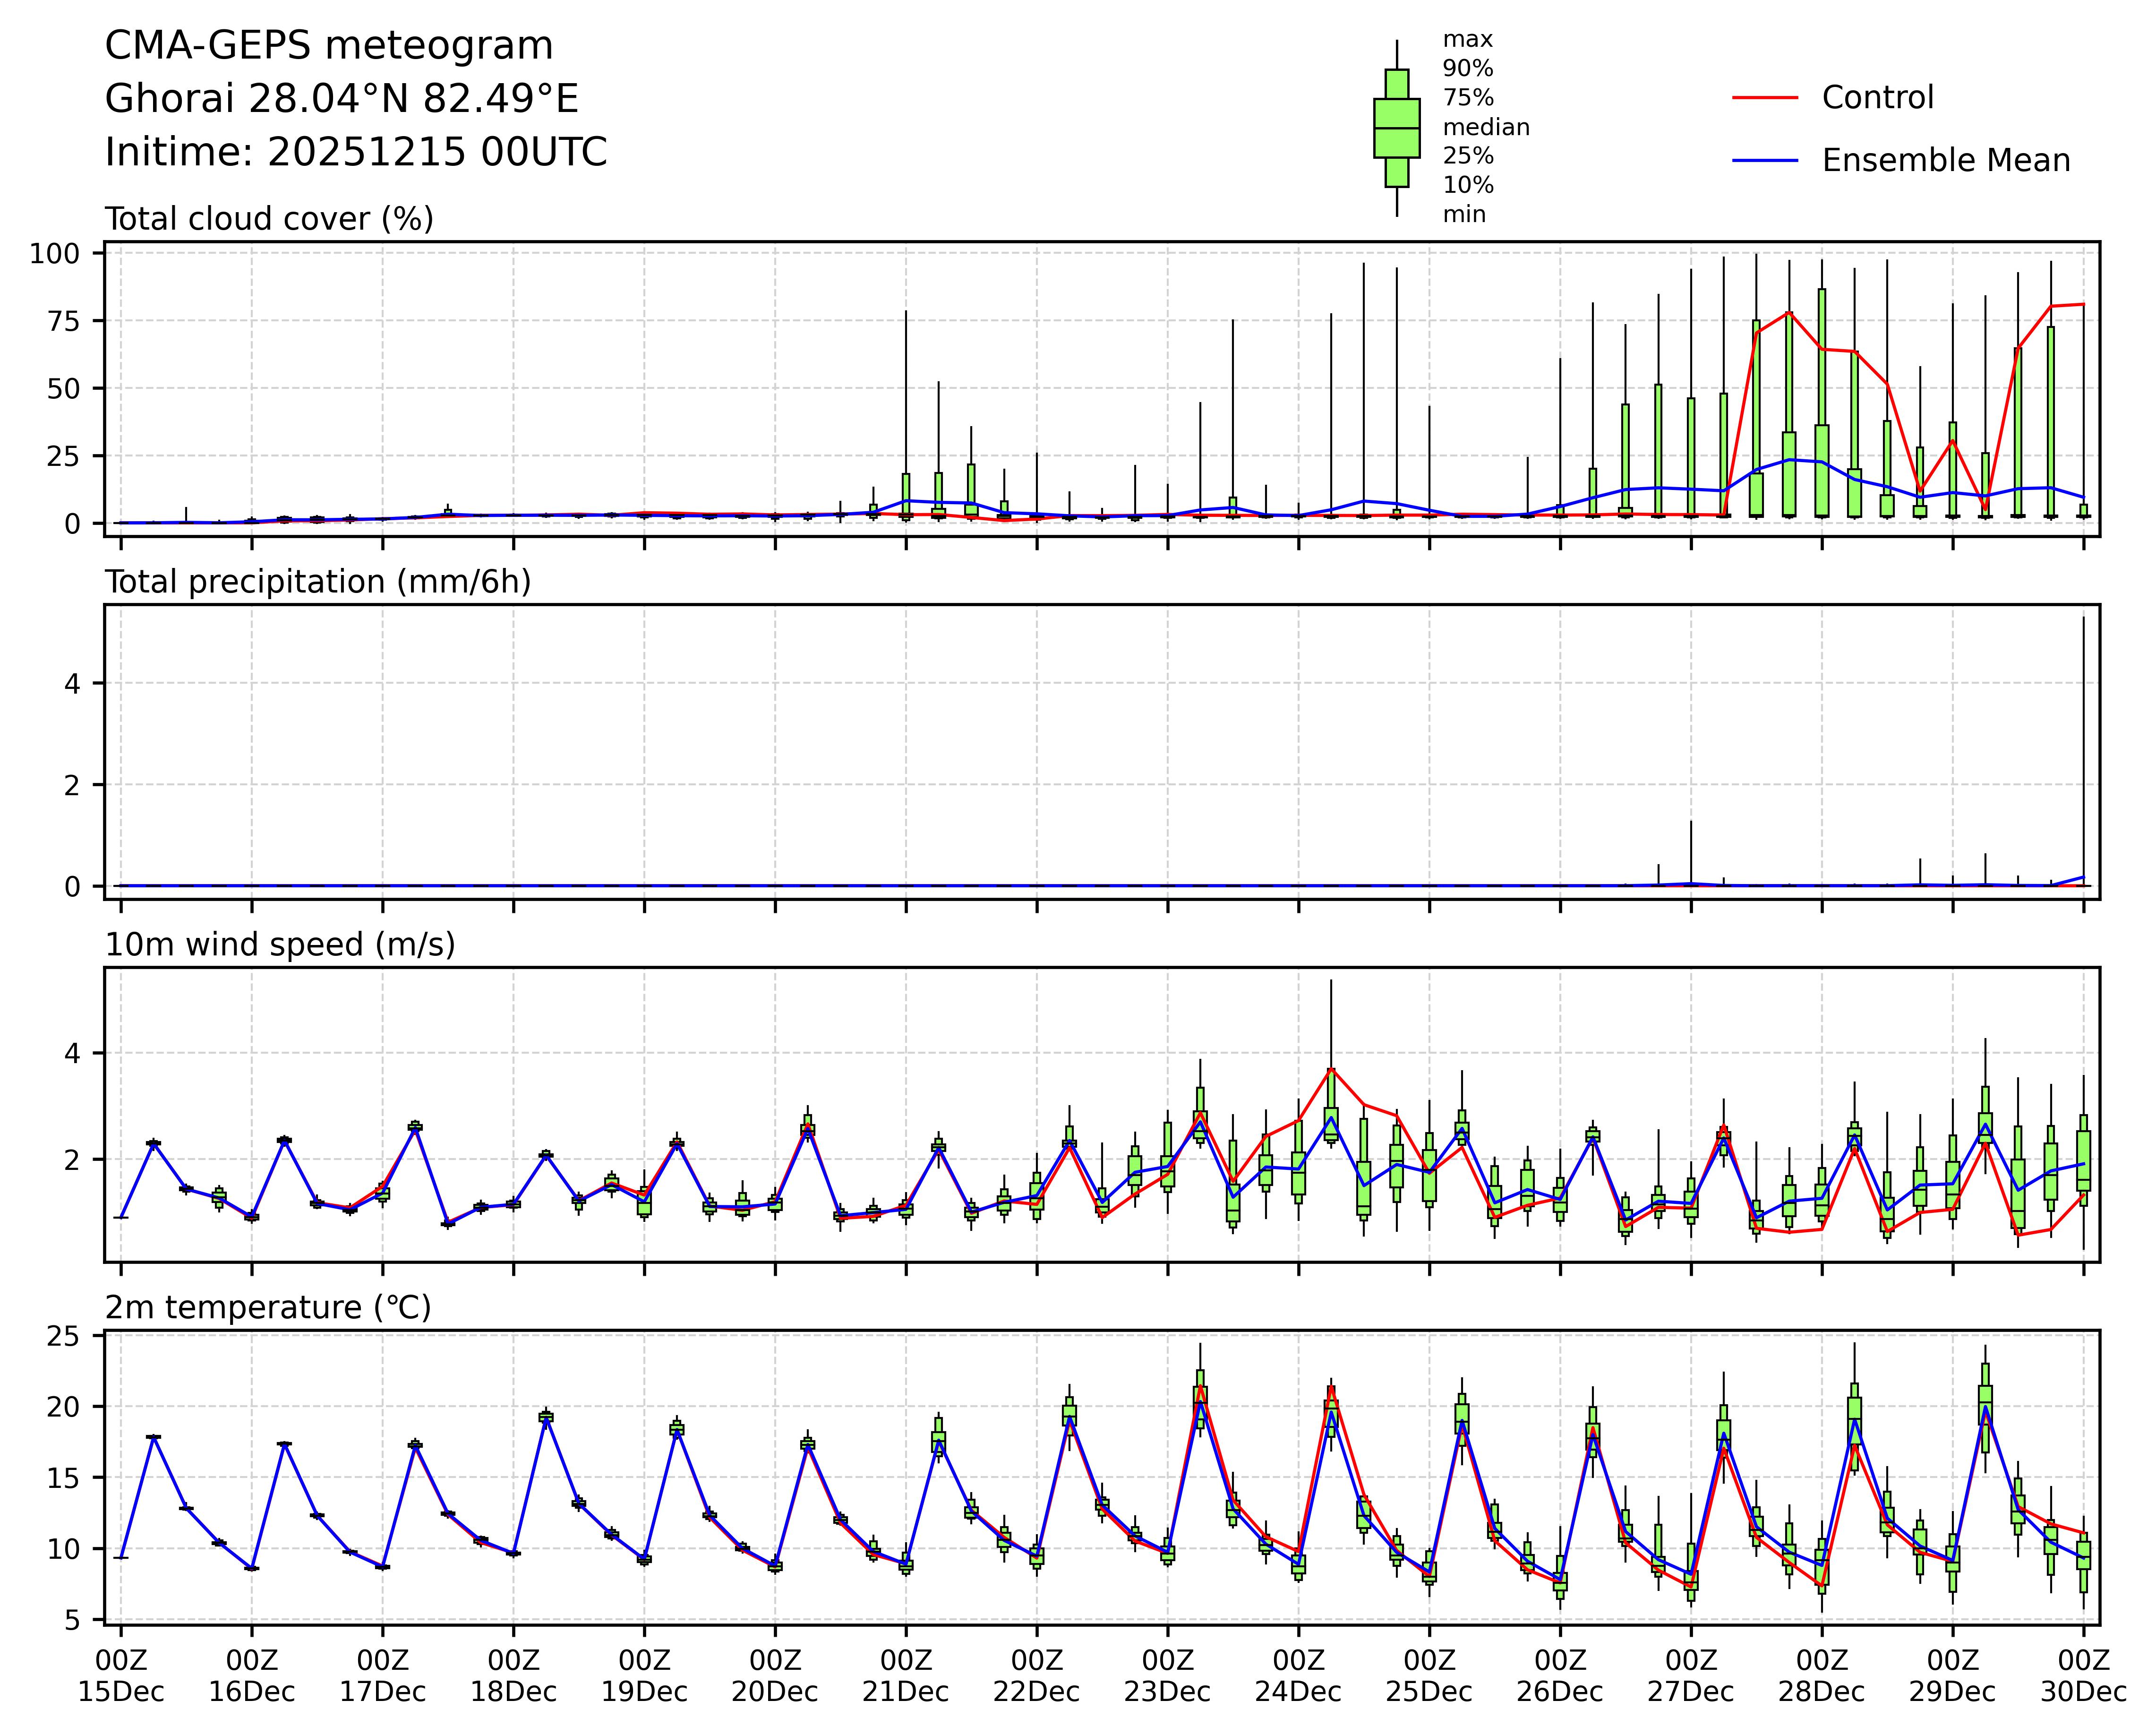Click the 00Z 24Dec axis label
2156x1735 pixels.
tap(1298, 1676)
